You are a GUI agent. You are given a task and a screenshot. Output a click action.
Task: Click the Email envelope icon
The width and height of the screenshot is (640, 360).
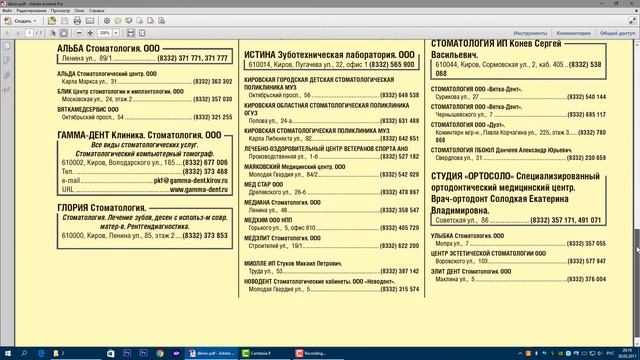90,21
